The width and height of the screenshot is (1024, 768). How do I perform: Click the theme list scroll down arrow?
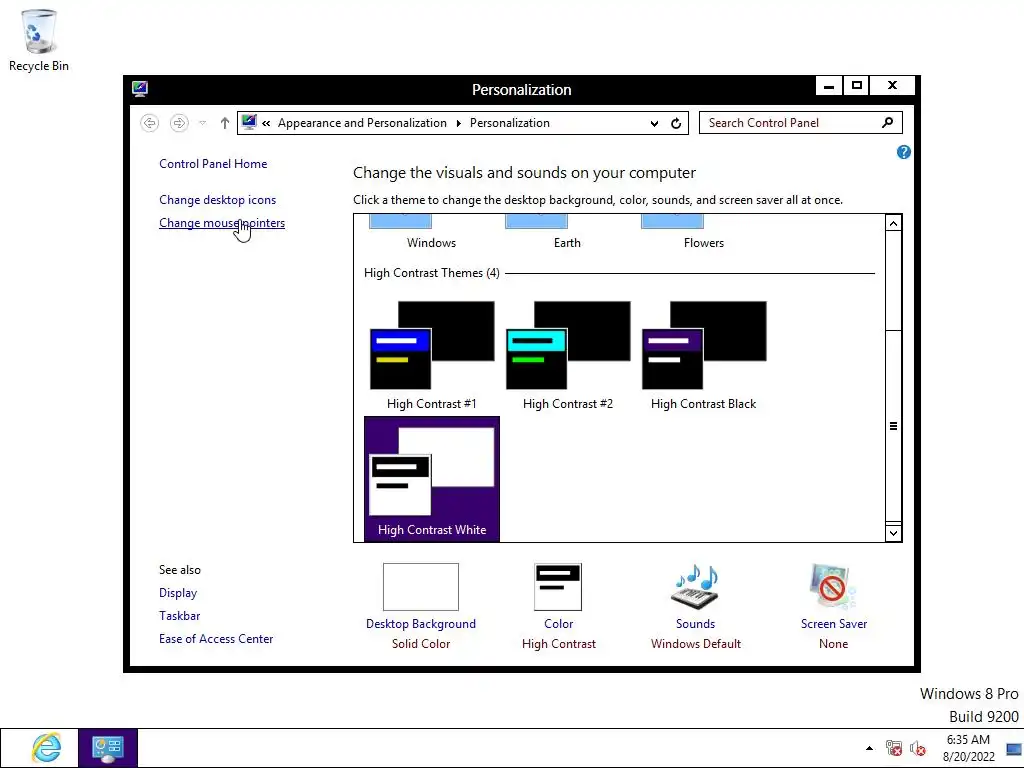(x=893, y=533)
